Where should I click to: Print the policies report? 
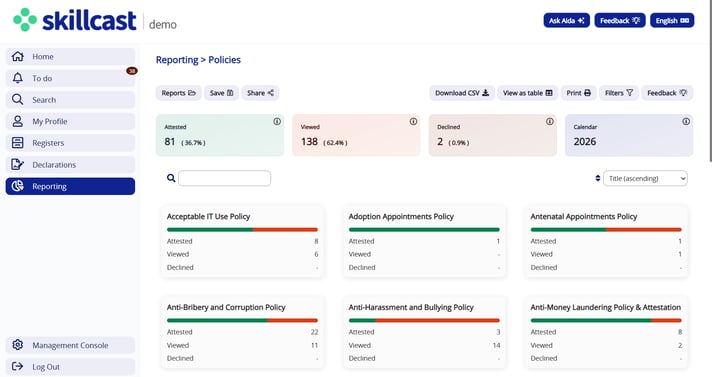pyautogui.click(x=578, y=93)
